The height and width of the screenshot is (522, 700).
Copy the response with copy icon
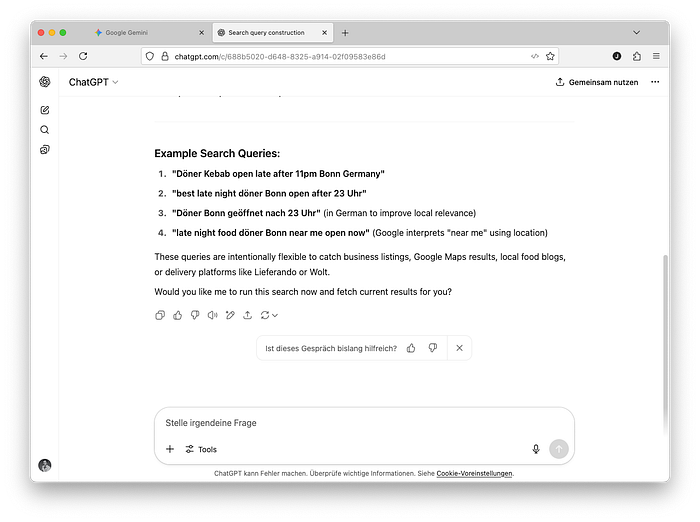(160, 315)
